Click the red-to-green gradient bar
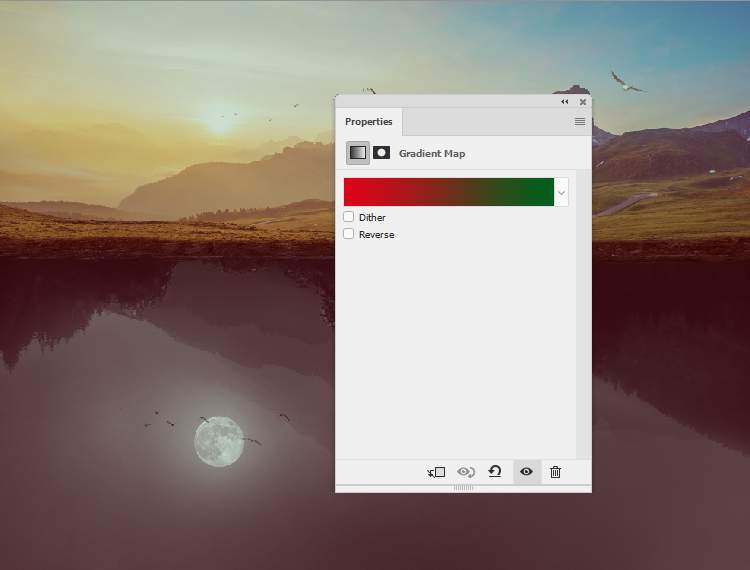750x570 pixels. (448, 192)
